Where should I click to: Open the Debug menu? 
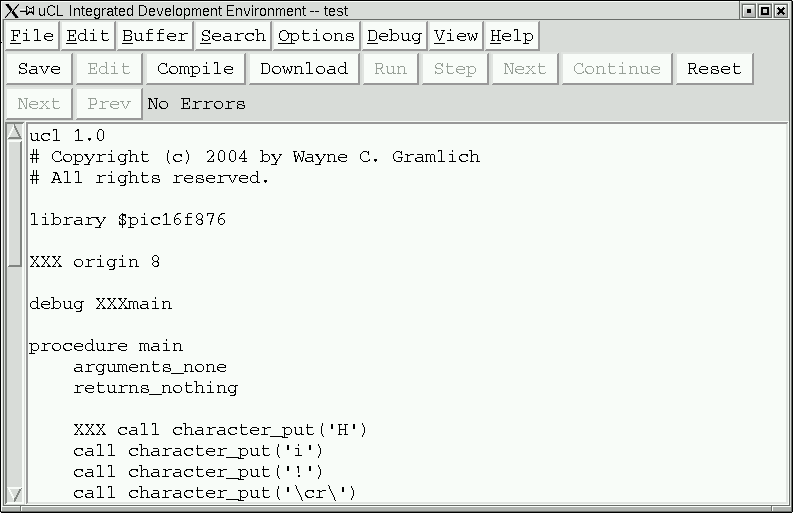[394, 36]
